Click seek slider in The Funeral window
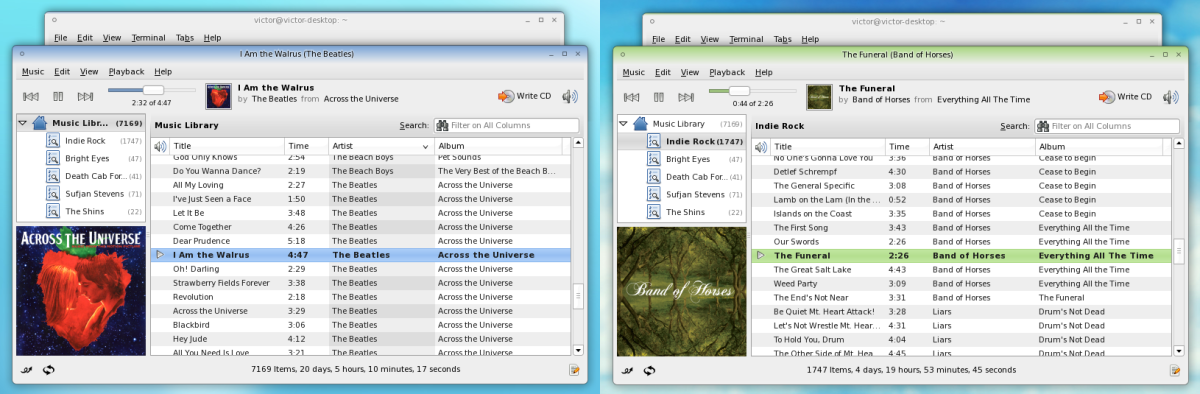The image size is (1200, 394). (x=752, y=90)
